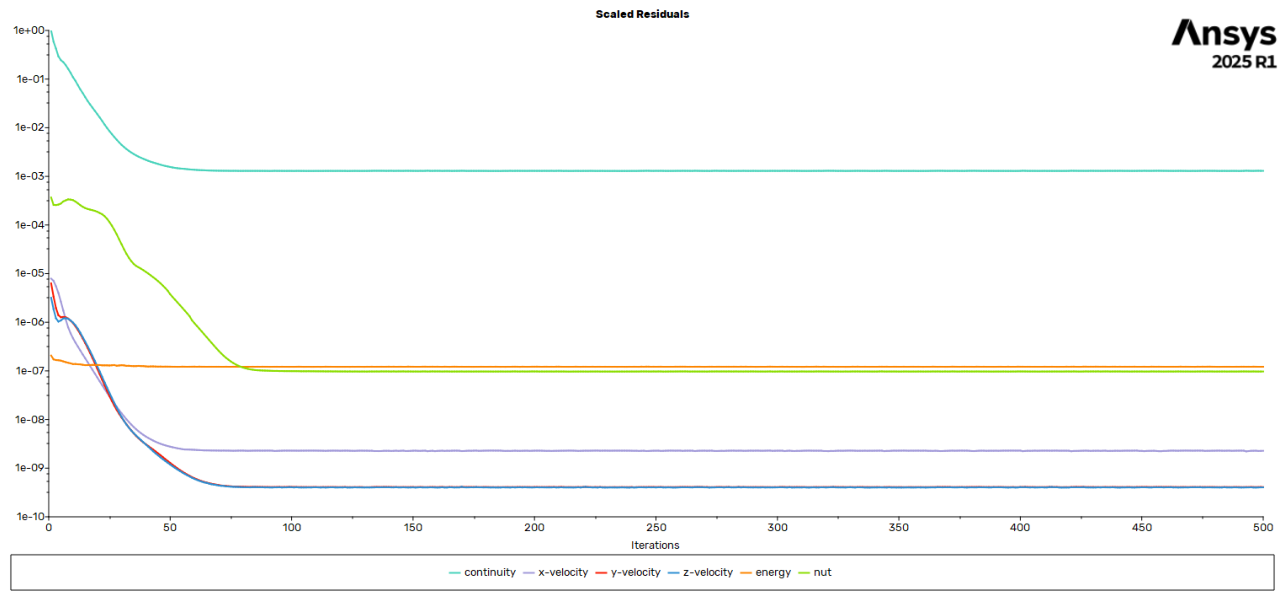1286x600 pixels.
Task: Click the '300' iterations tick label
Action: pyautogui.click(x=777, y=527)
